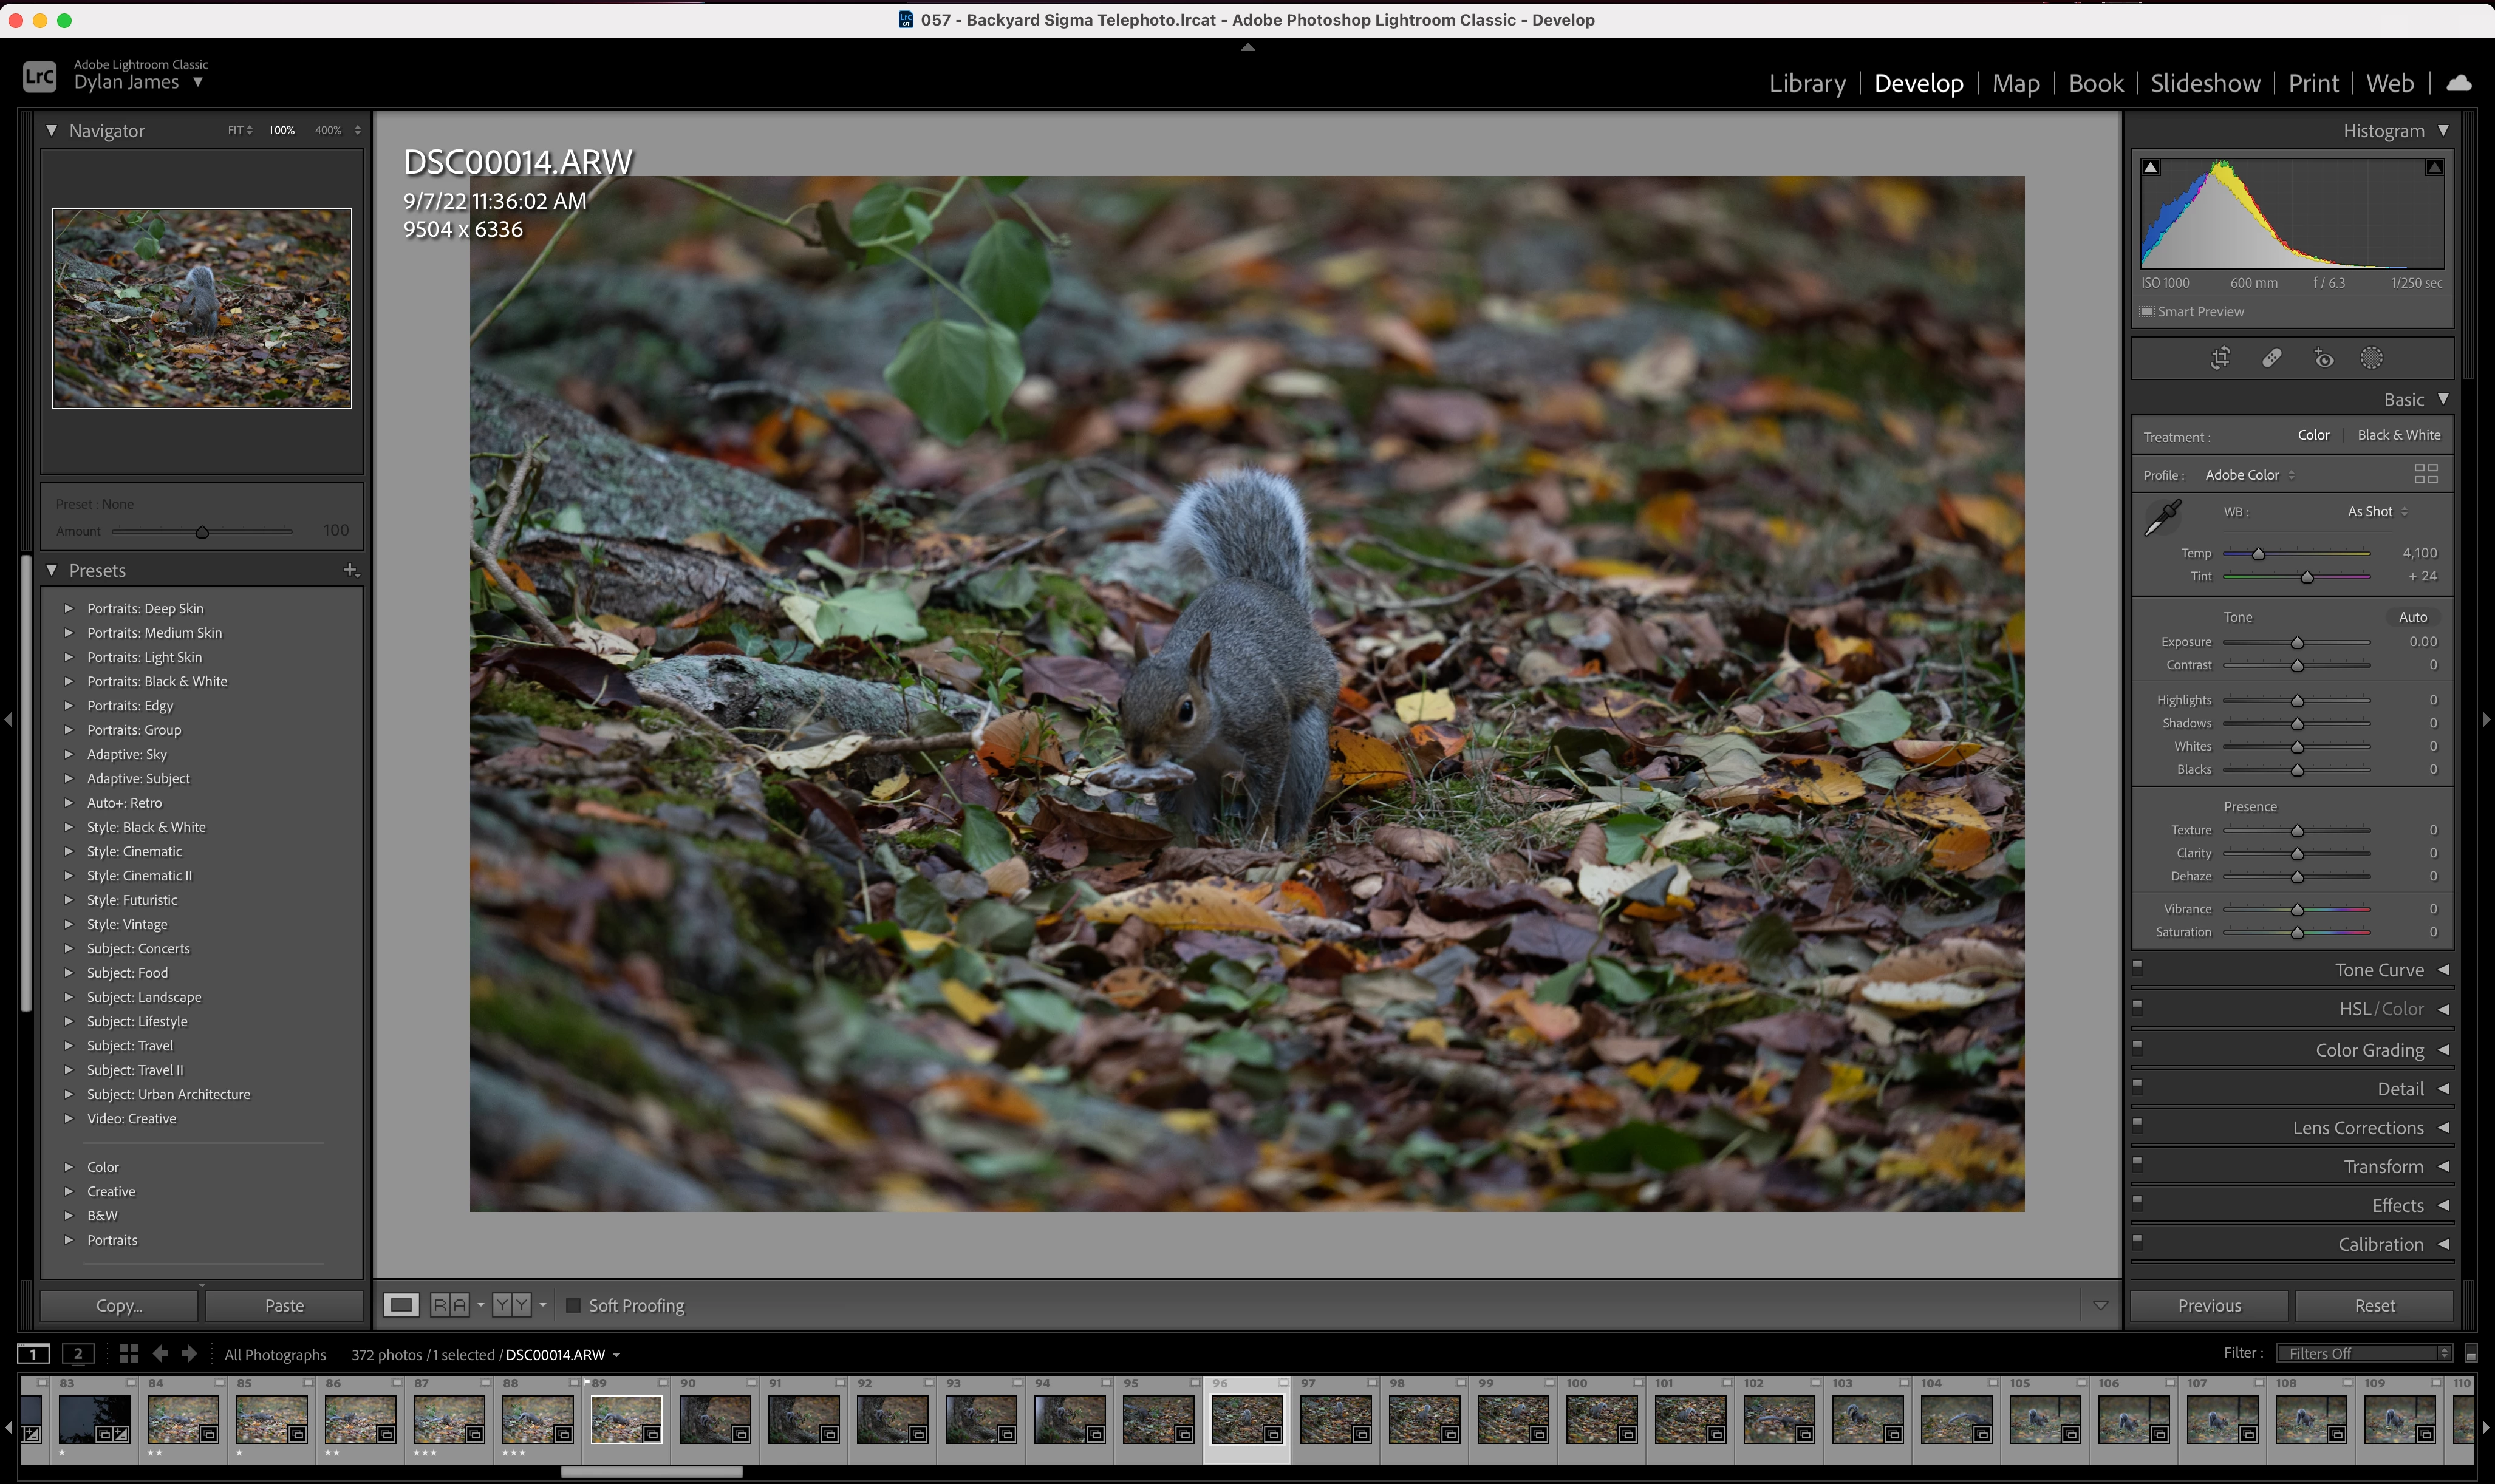Open the Print module
Screen dimensions: 2495x1484
pos(2313,83)
